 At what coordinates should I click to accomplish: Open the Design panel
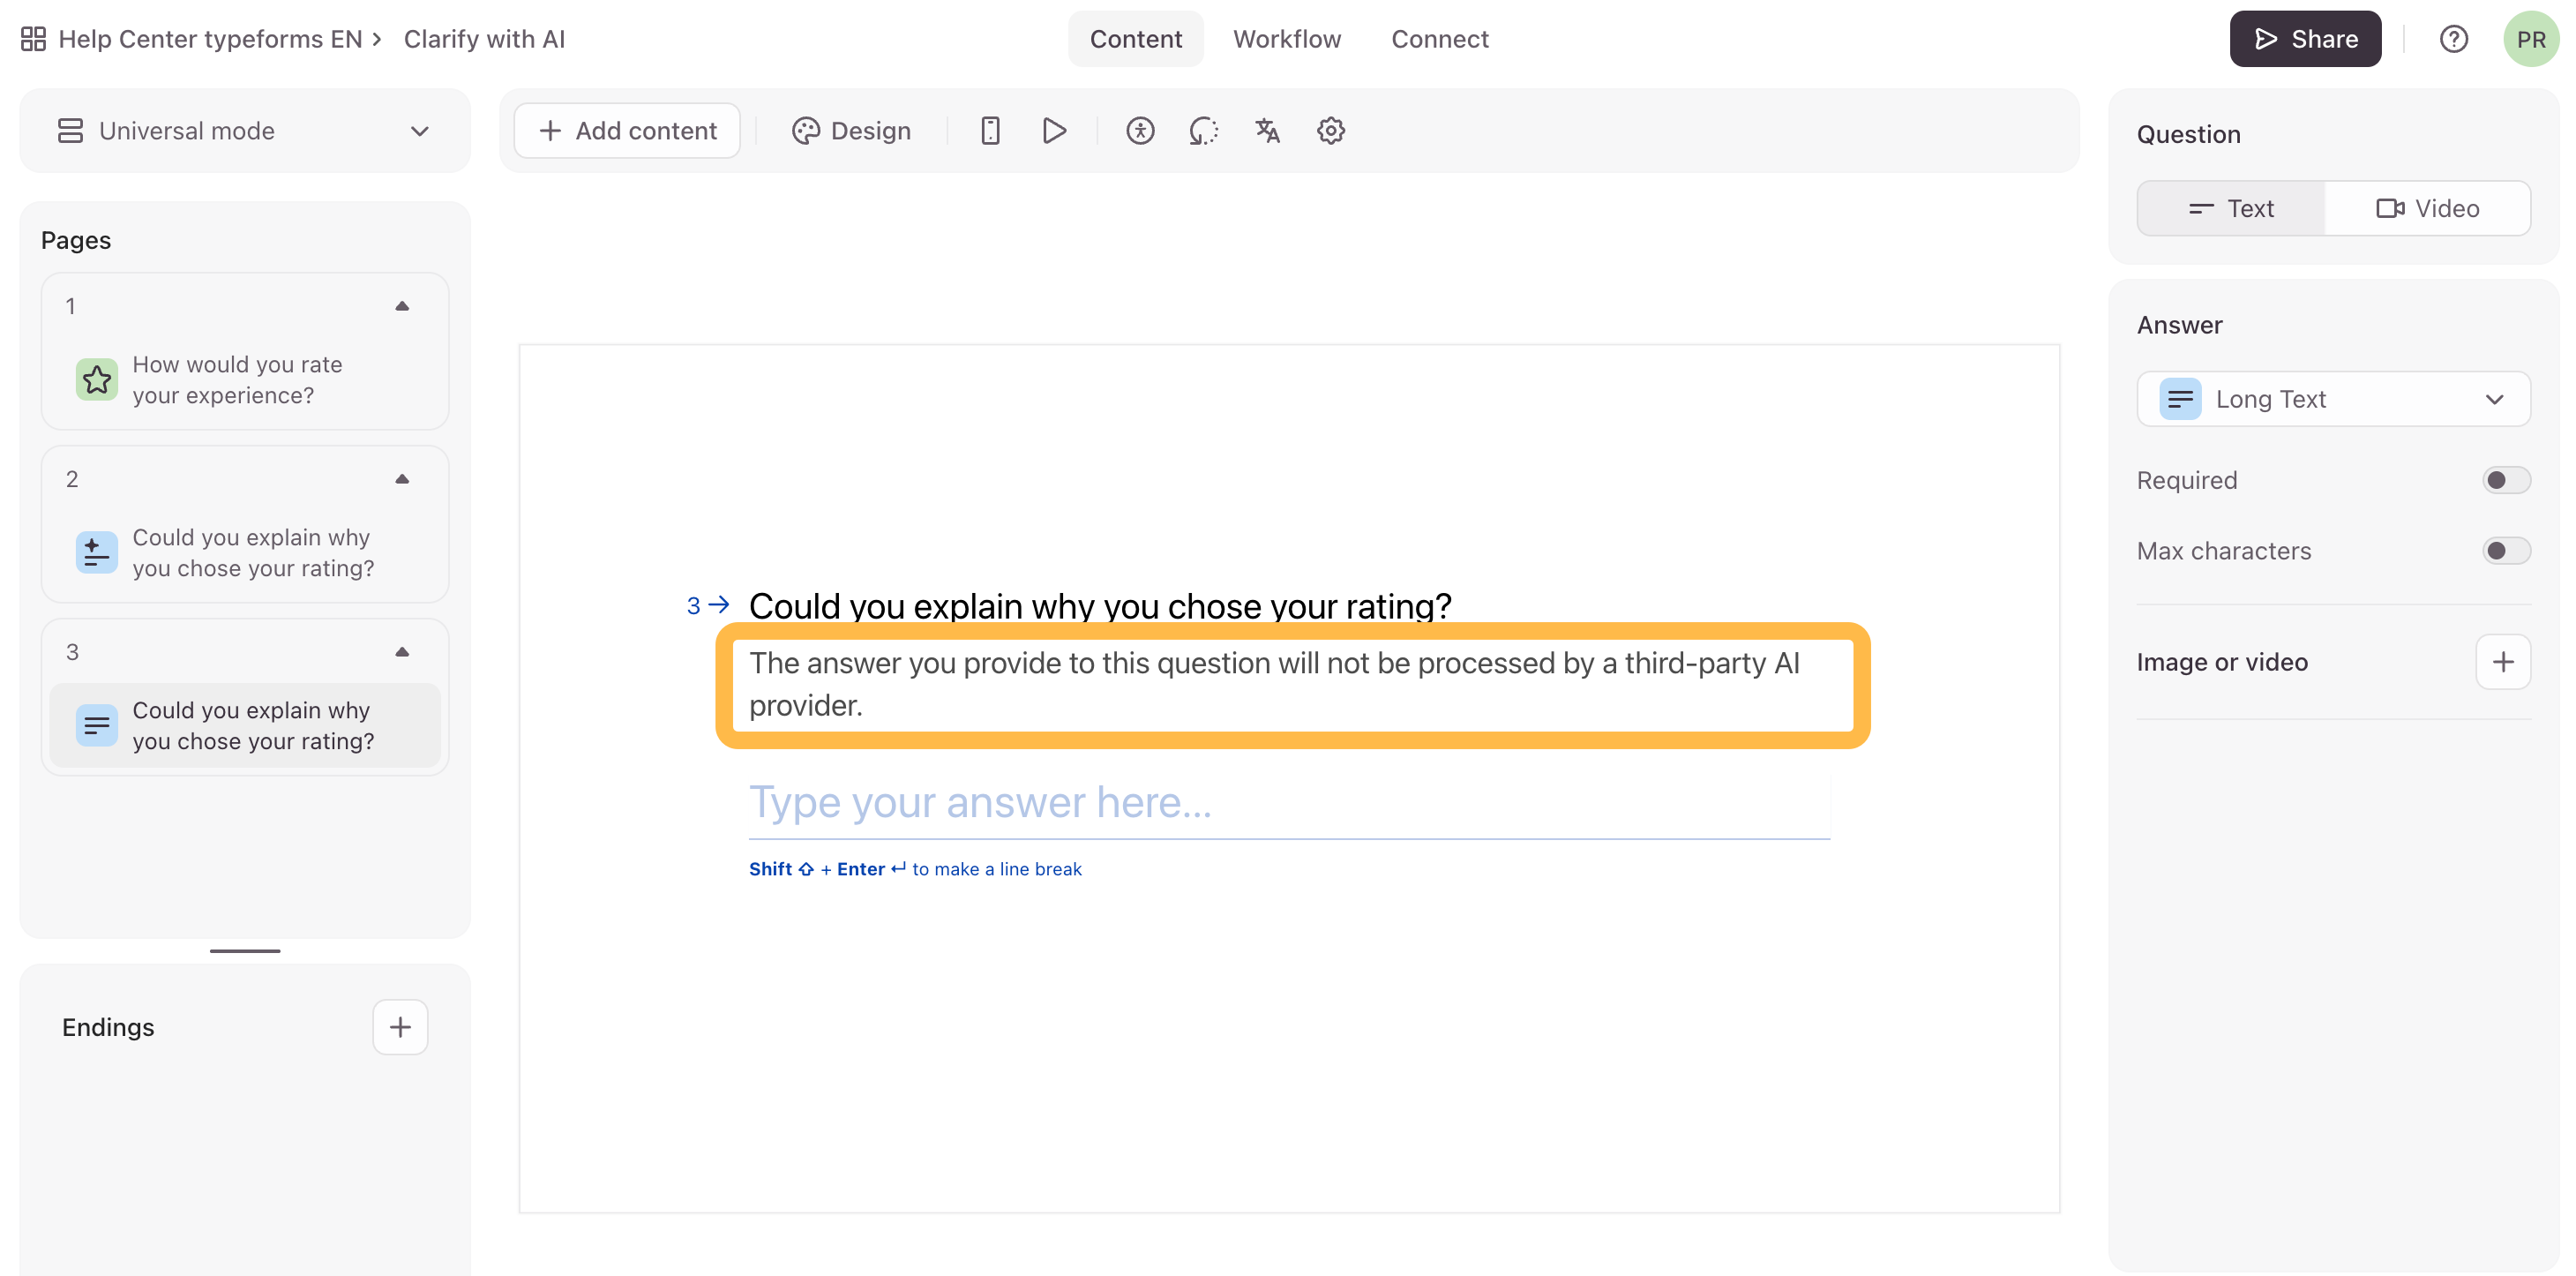click(x=851, y=131)
